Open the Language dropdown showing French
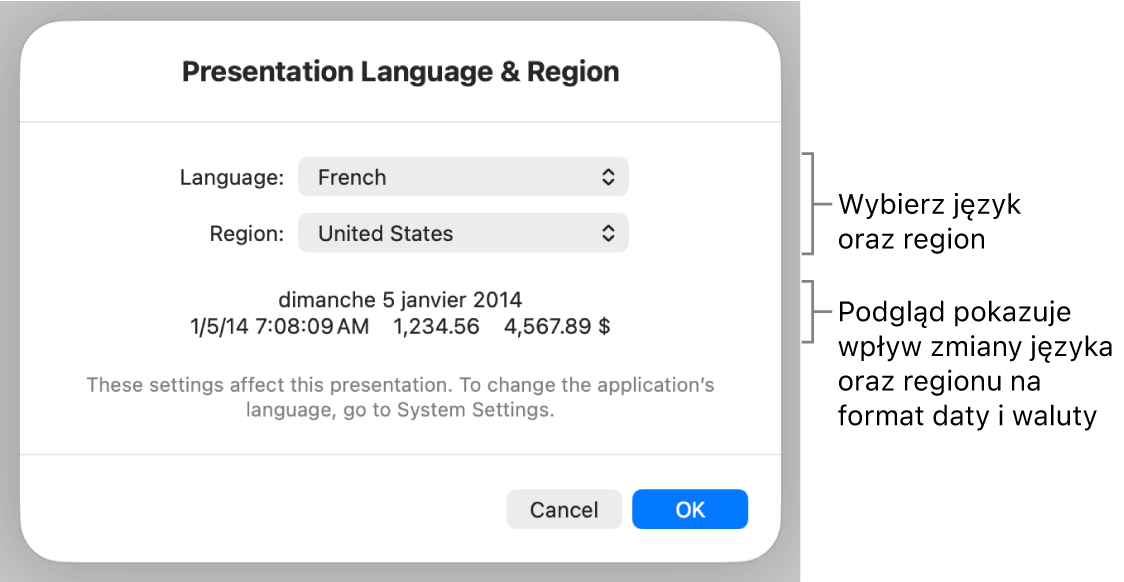Screen dimensions: 1124x582 point(463,177)
